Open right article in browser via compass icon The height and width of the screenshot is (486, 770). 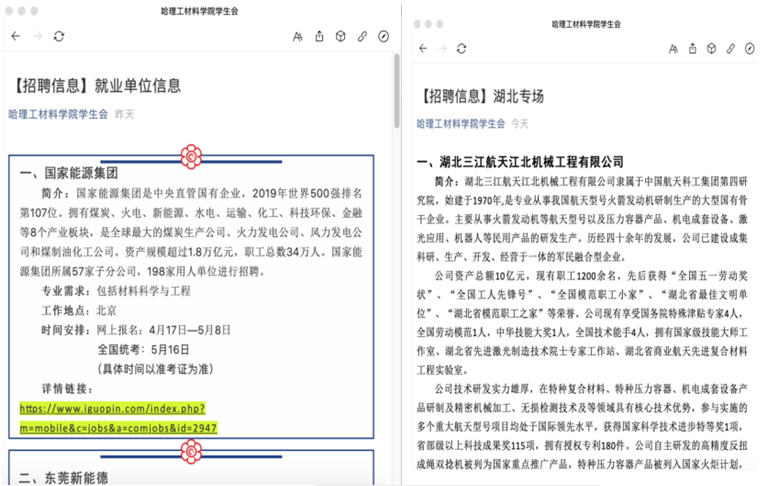750,47
